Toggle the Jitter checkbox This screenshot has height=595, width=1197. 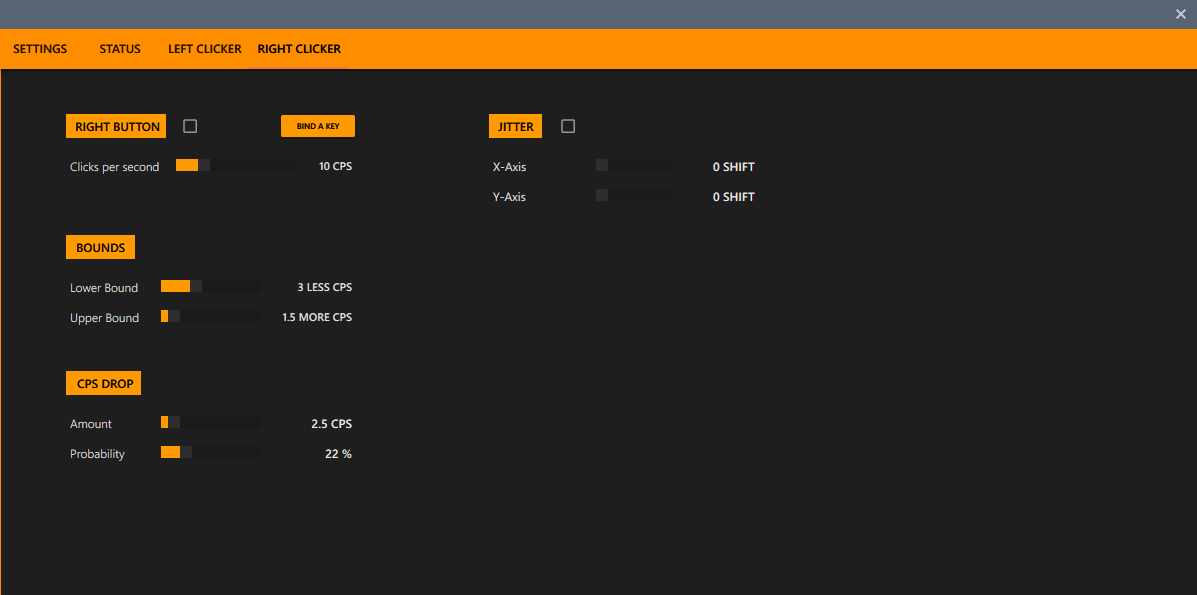[x=568, y=126]
